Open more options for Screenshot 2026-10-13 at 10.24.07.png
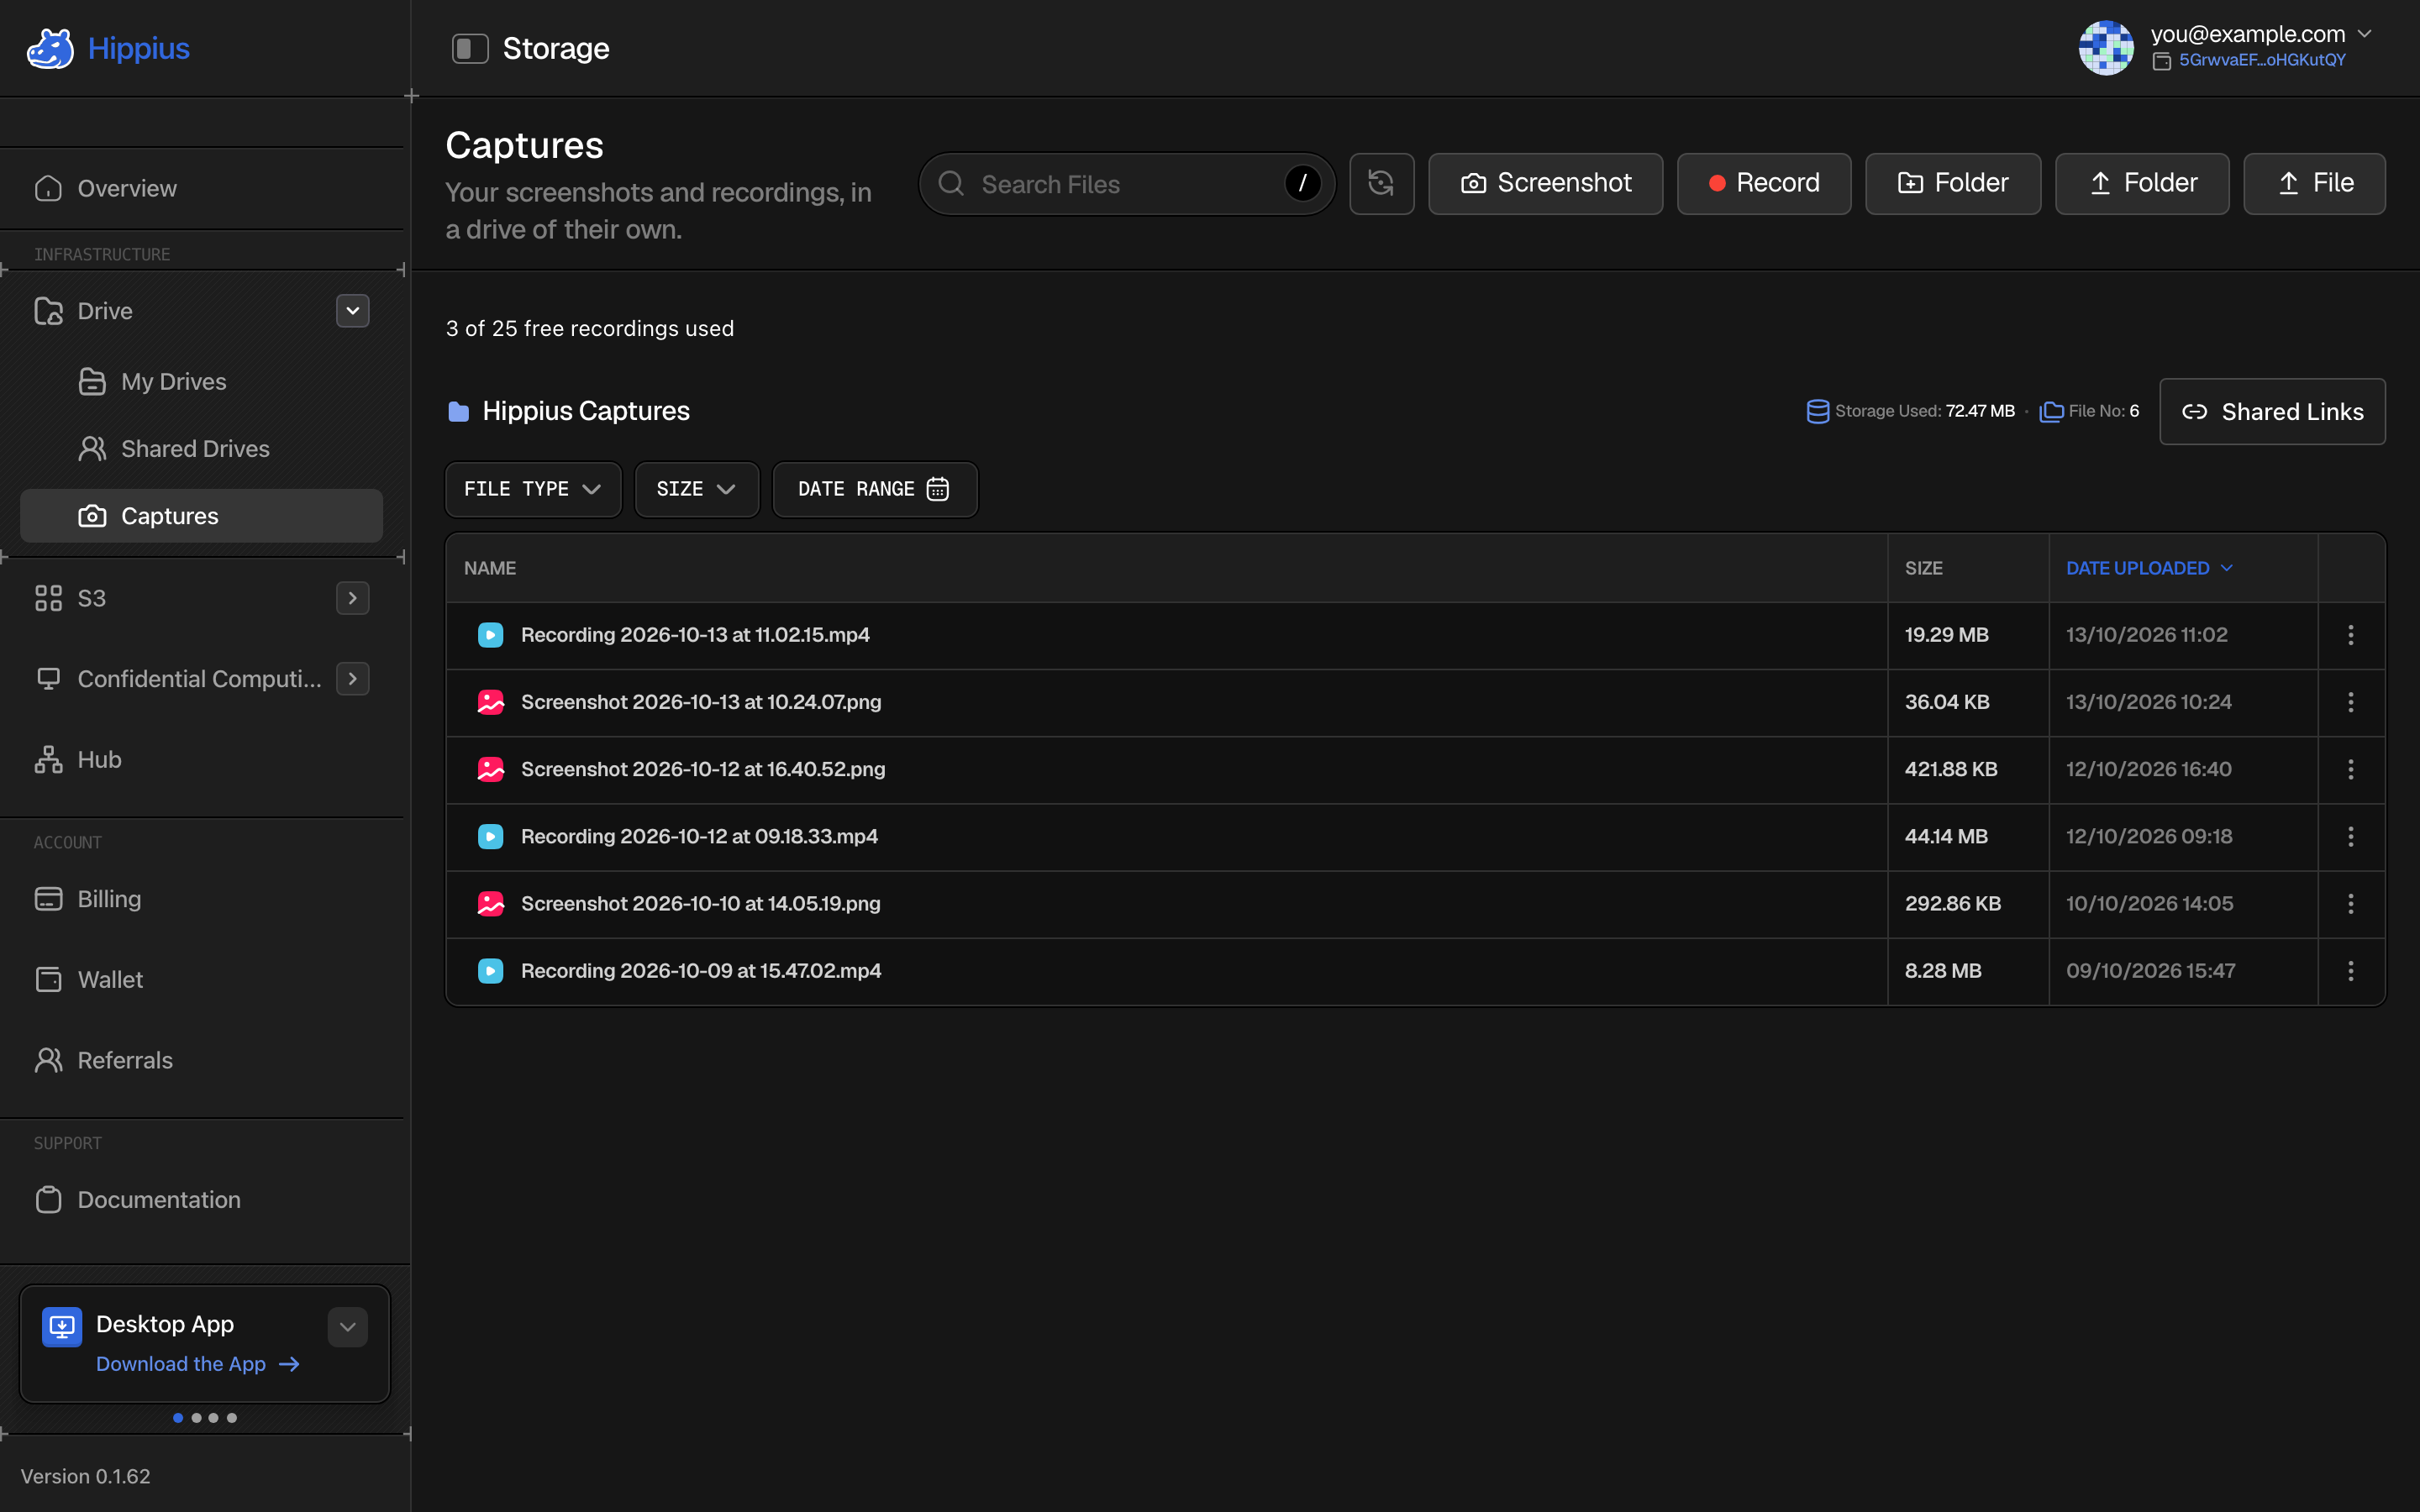Viewport: 2420px width, 1512px height. [2351, 702]
